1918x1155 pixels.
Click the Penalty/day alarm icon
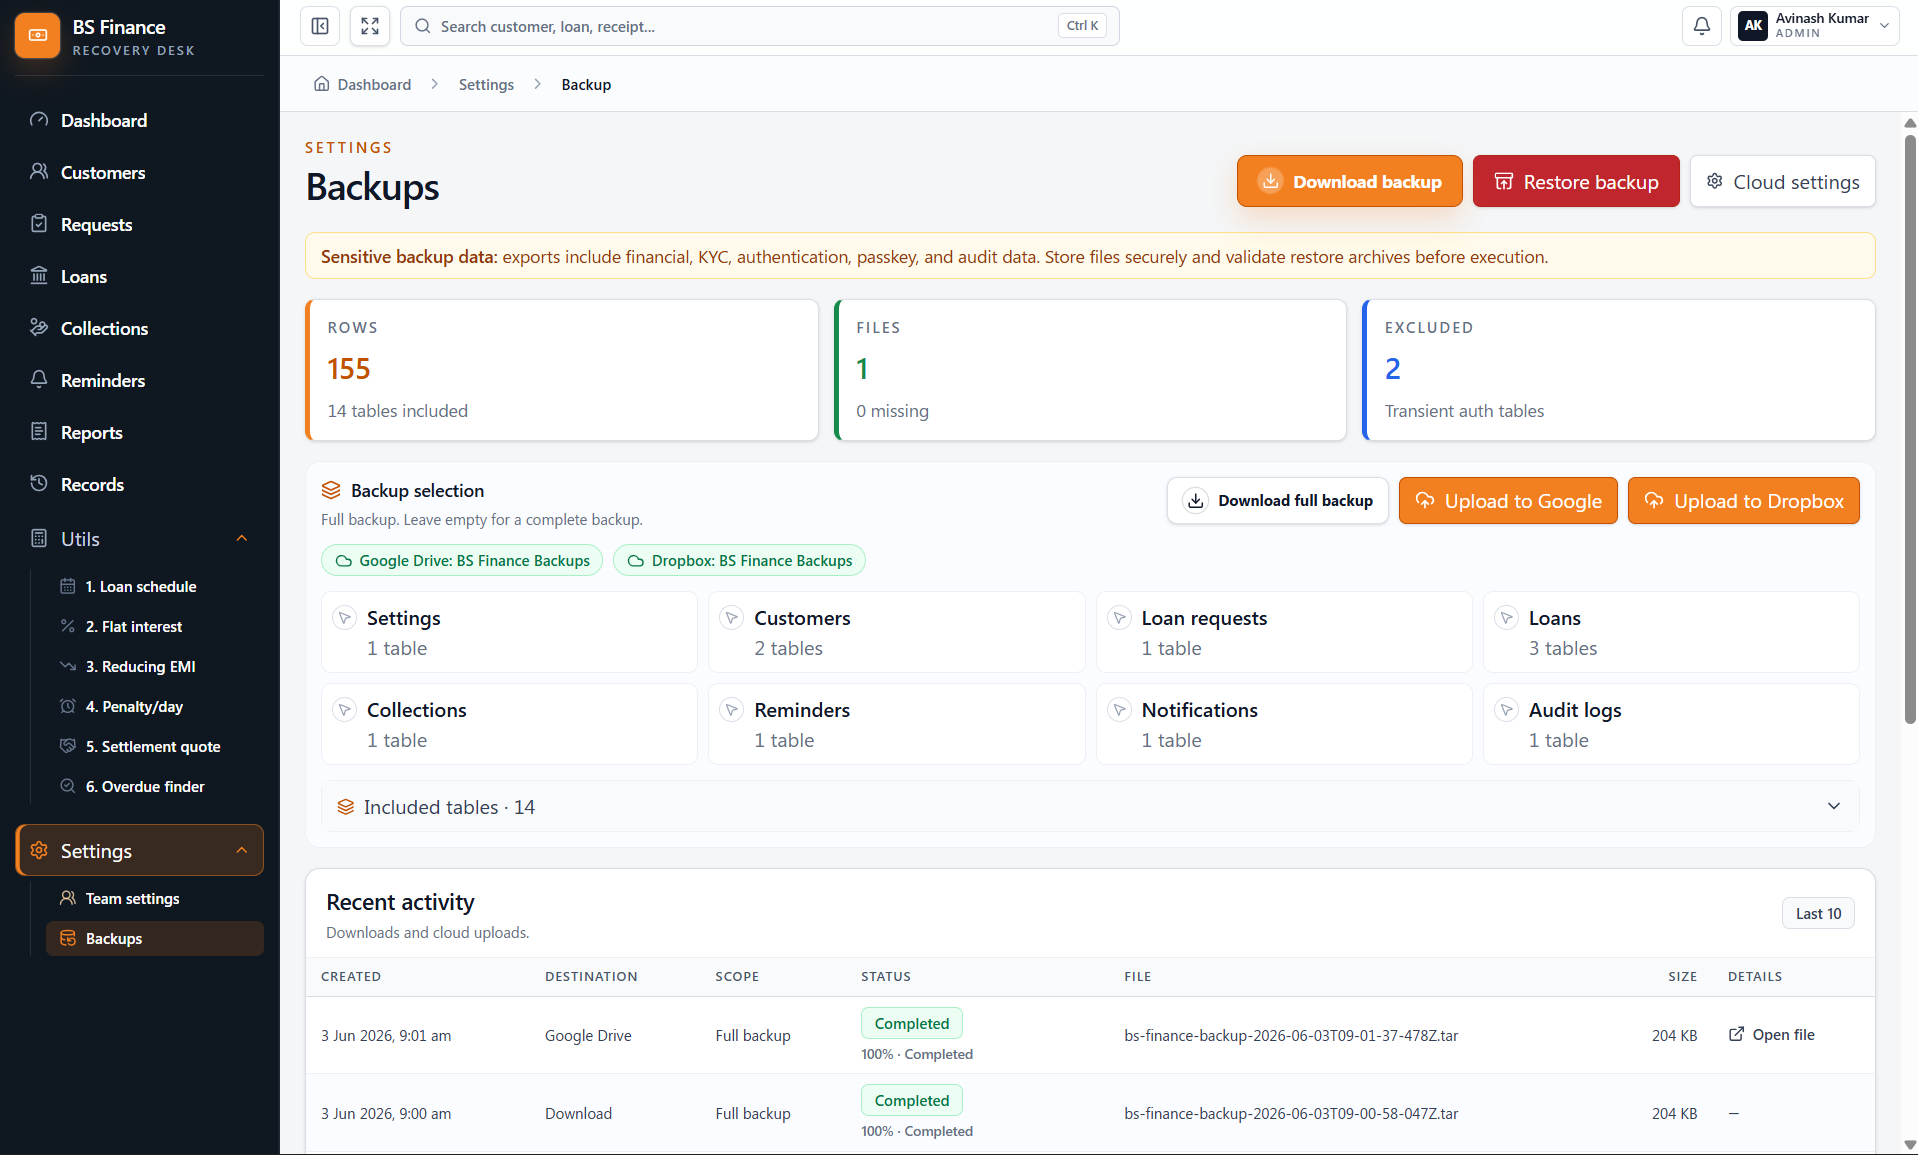68,706
